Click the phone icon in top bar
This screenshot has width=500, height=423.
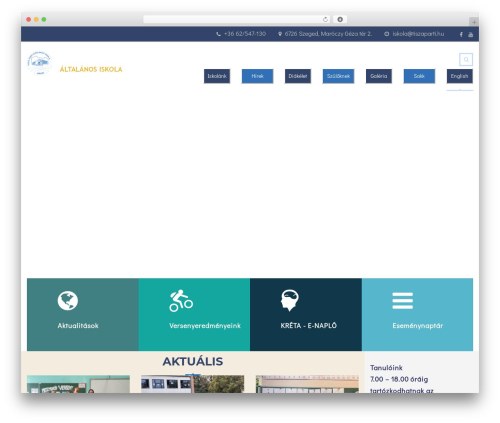(218, 34)
